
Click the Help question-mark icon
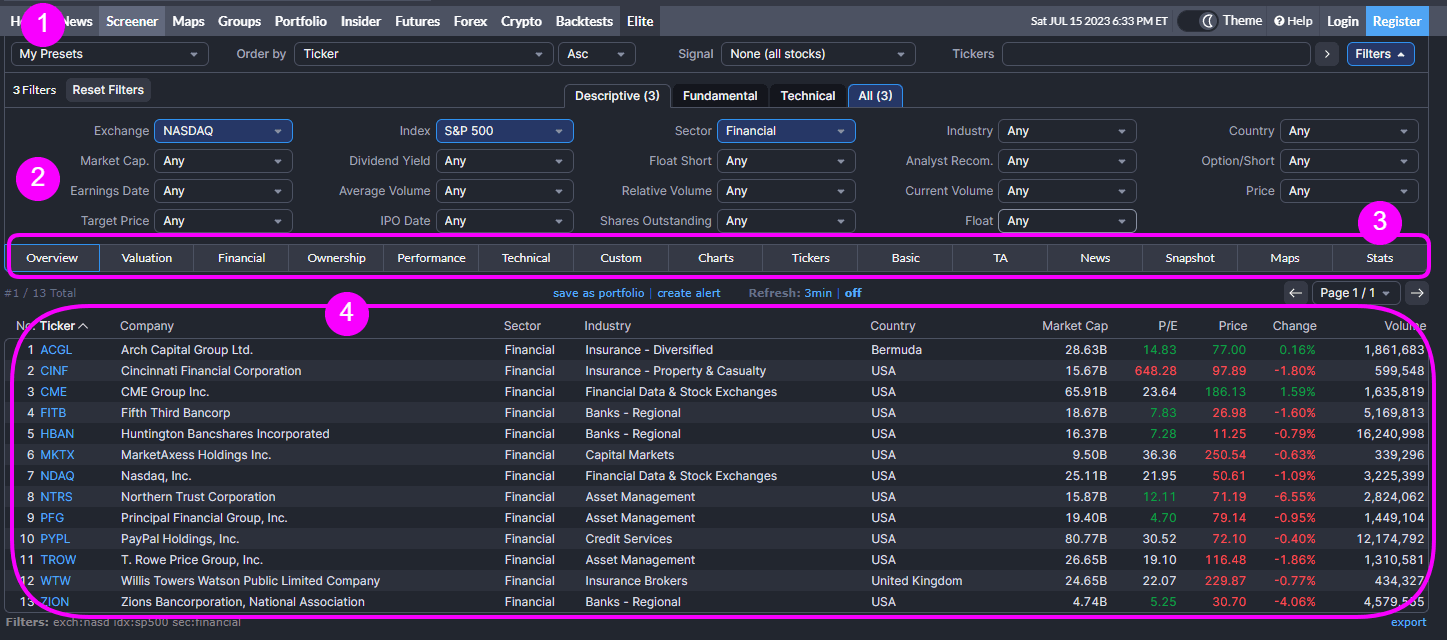pyautogui.click(x=1279, y=21)
